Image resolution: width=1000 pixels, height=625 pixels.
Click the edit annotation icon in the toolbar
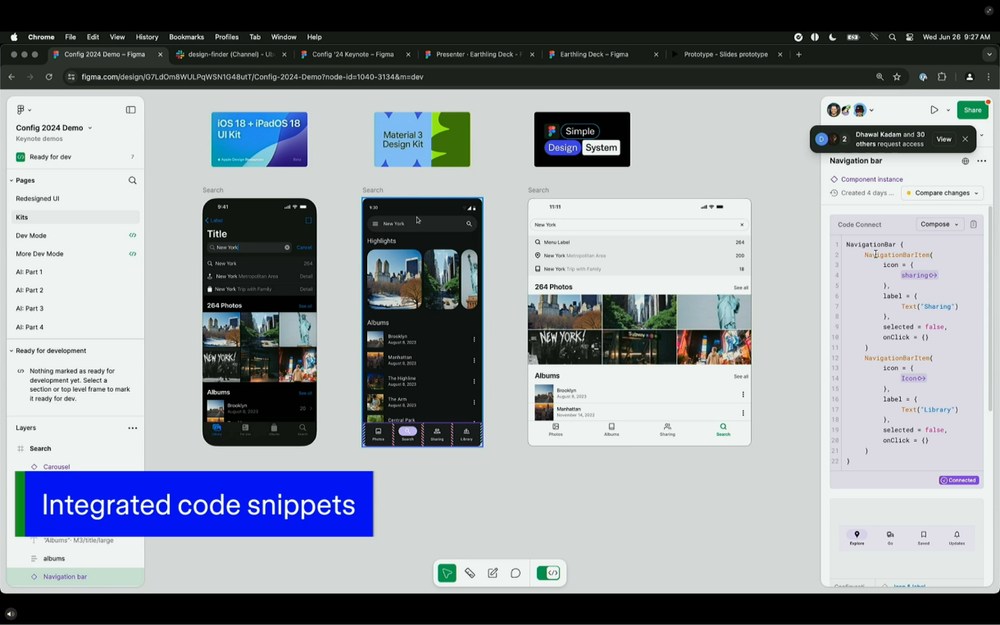[x=492, y=572]
